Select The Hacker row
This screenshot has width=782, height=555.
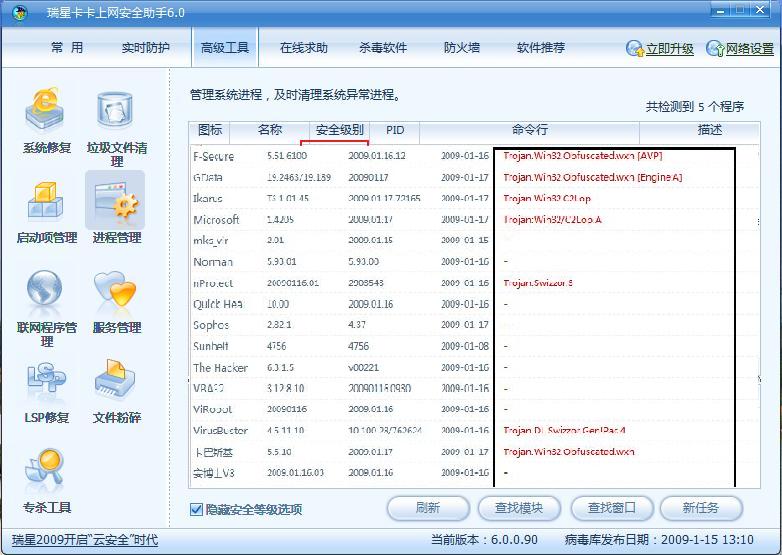(x=474, y=368)
